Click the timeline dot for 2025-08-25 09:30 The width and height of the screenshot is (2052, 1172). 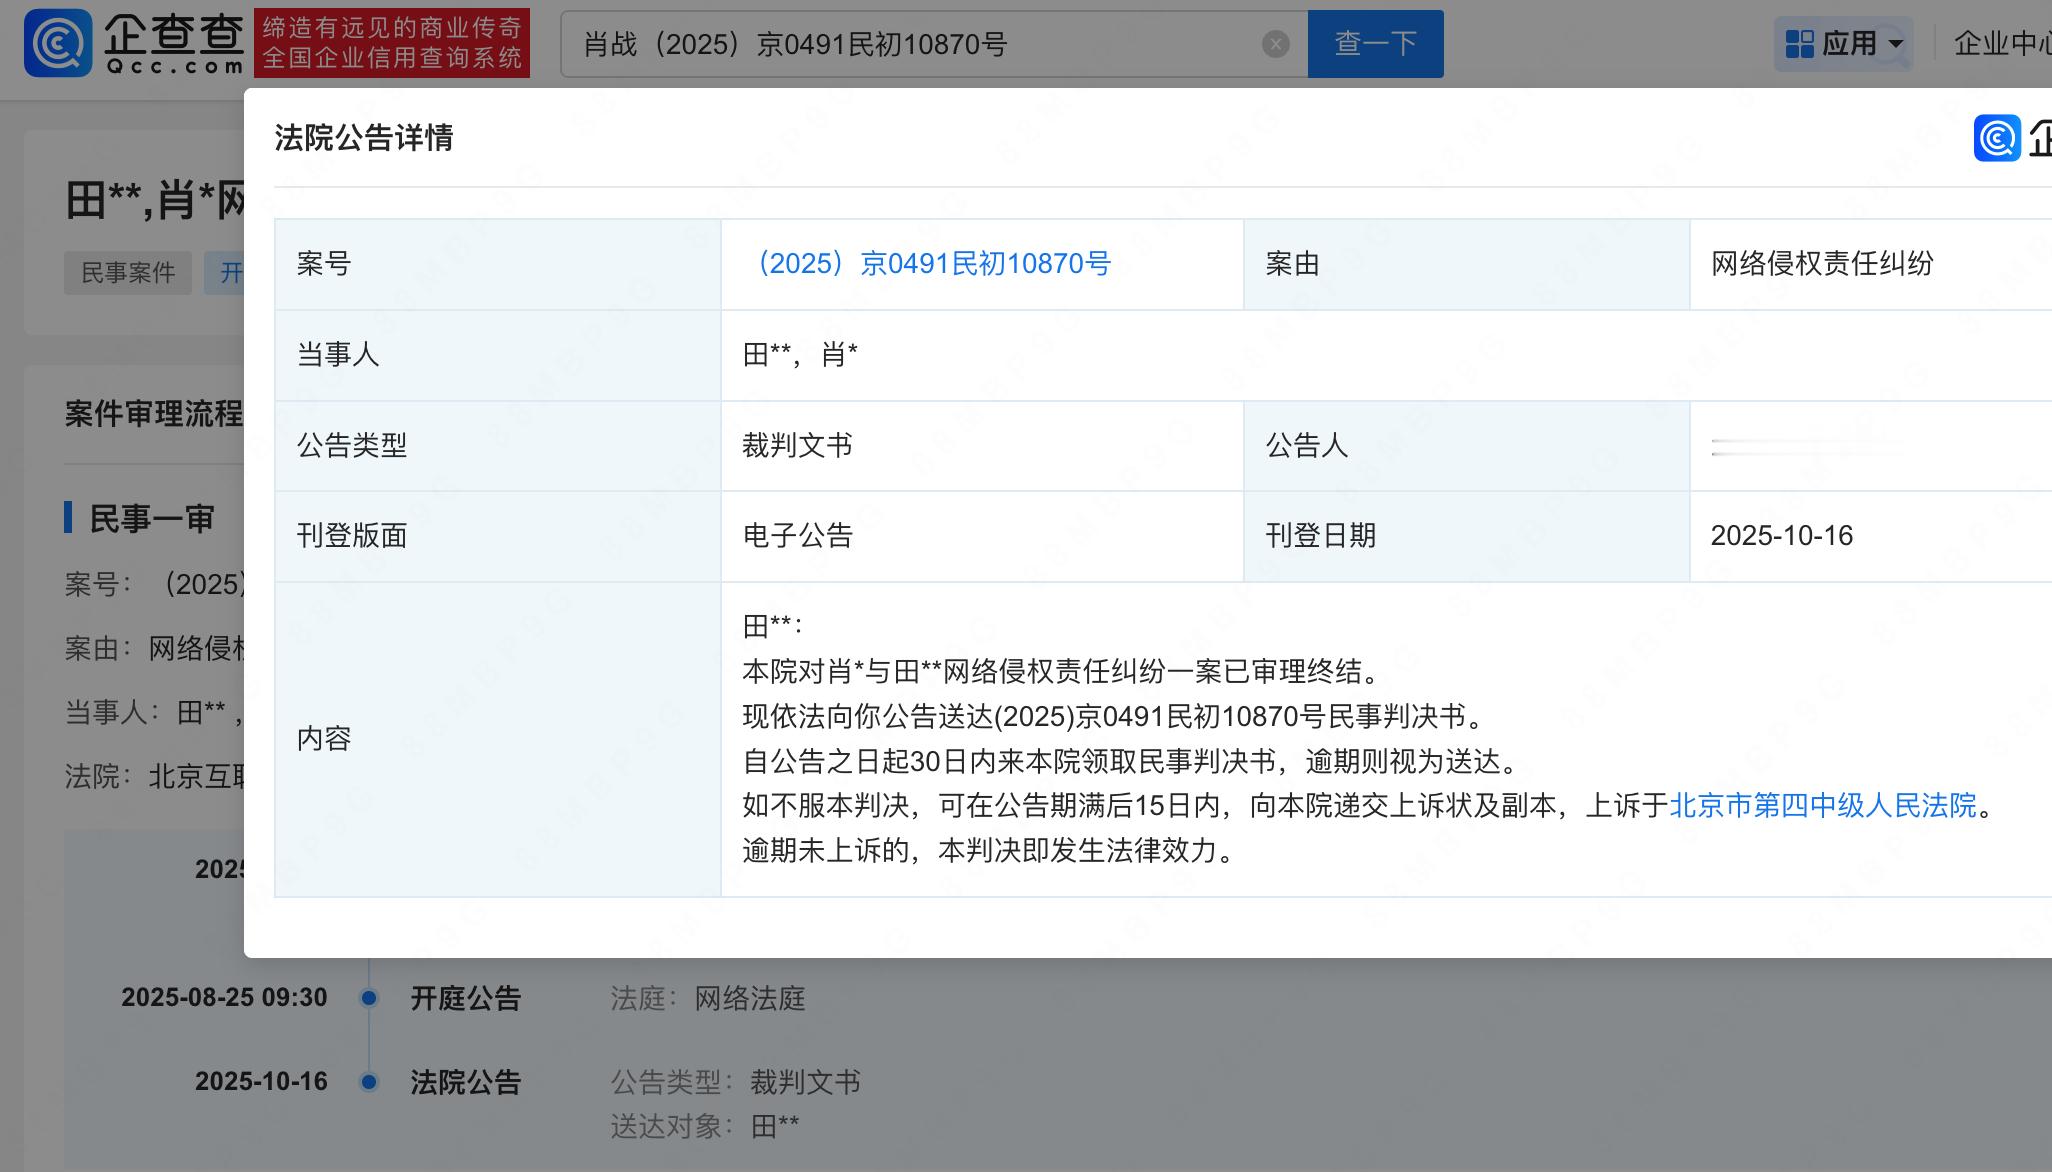[x=369, y=998]
